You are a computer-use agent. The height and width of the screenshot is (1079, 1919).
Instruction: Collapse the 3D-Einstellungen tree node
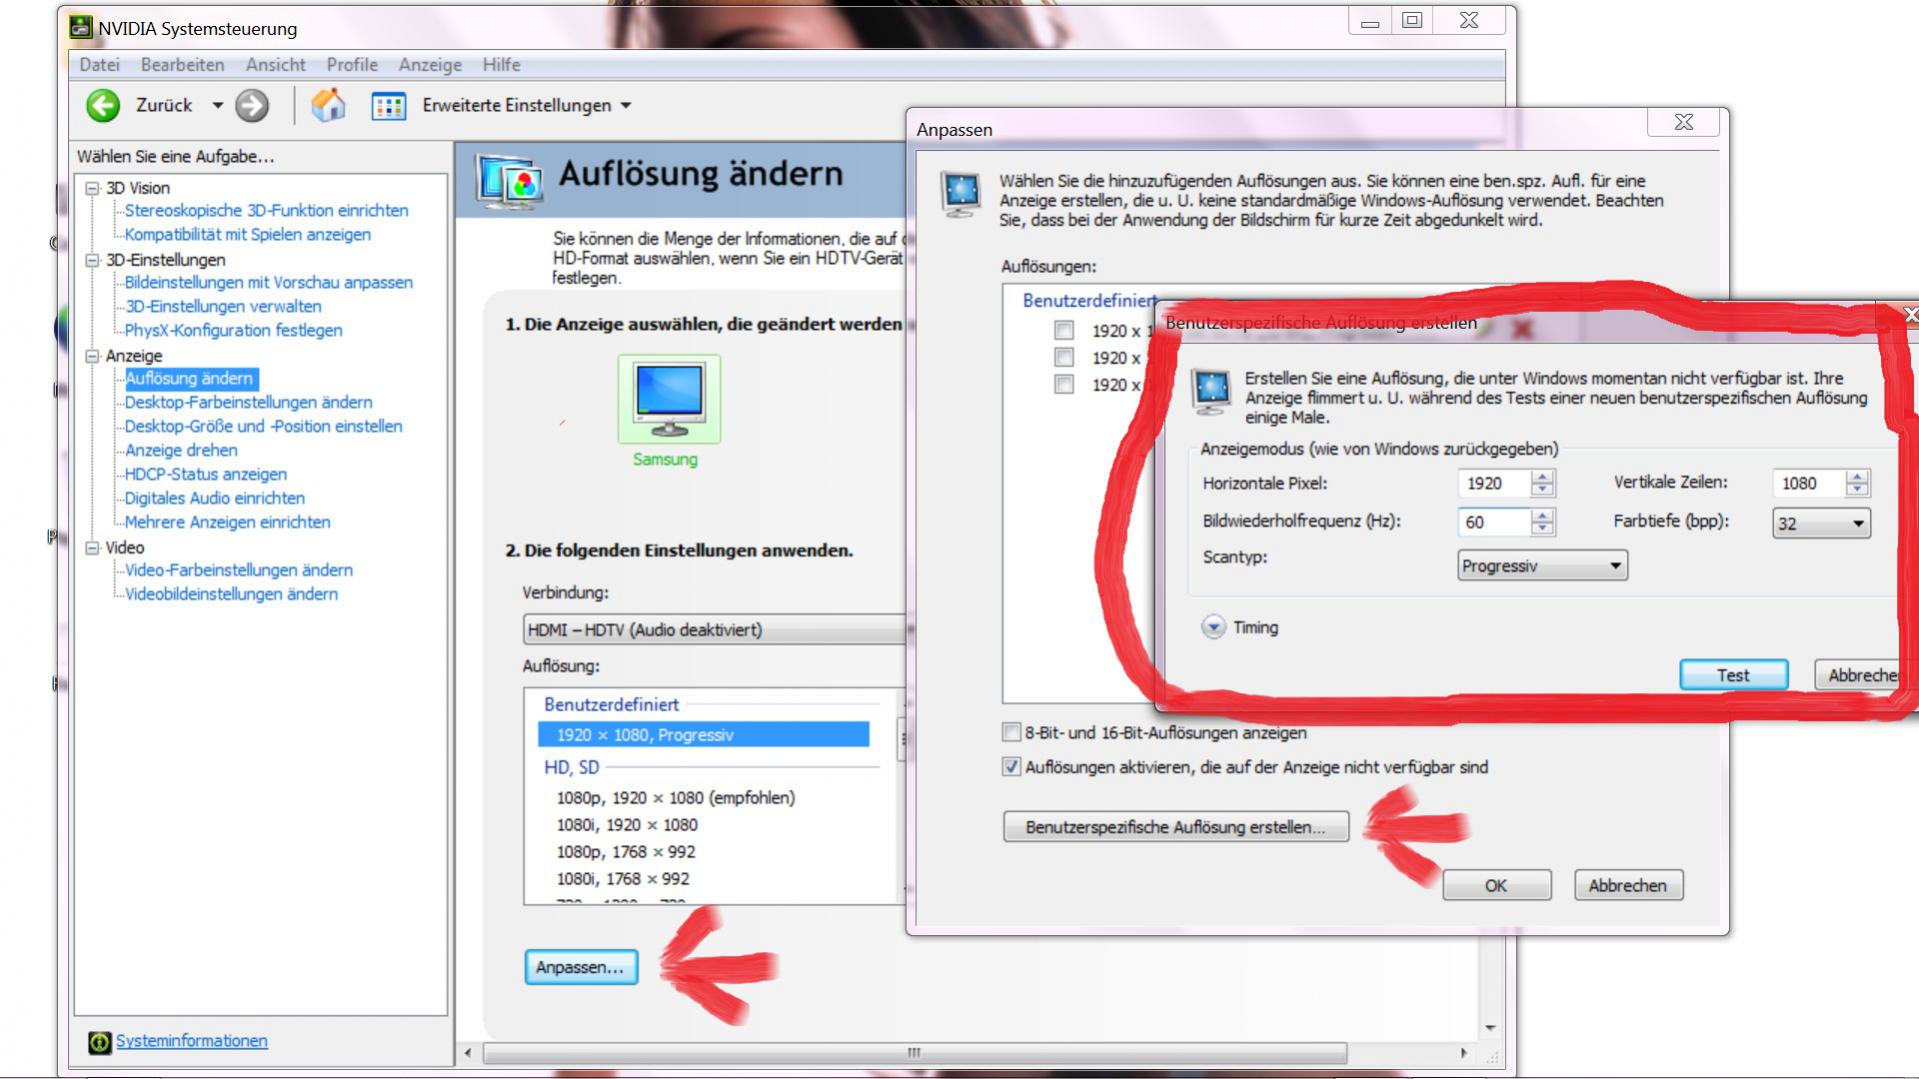(92, 259)
